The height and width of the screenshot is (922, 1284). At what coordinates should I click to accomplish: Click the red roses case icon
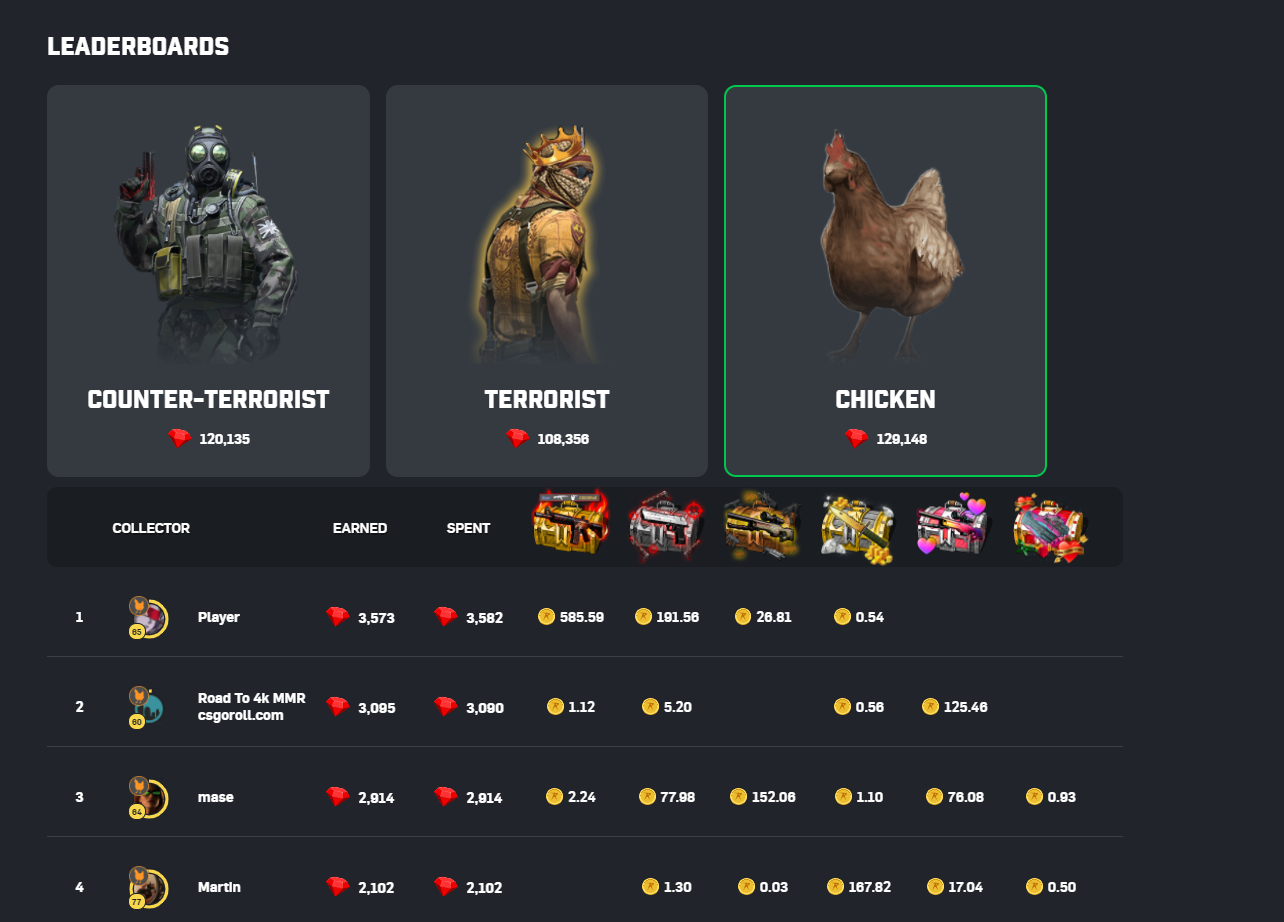1049,527
